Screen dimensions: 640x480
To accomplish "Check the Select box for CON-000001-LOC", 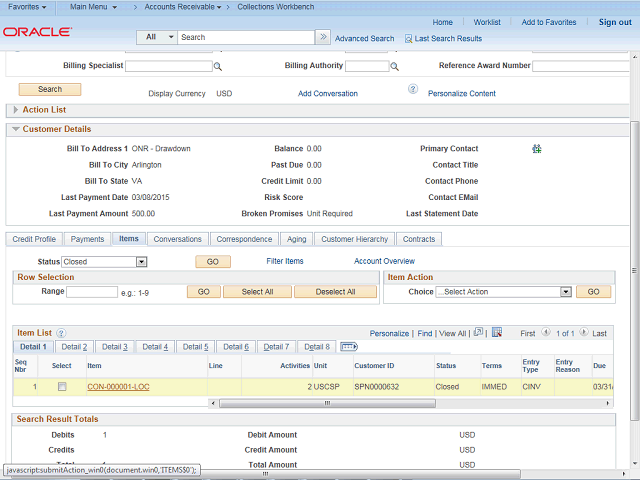I will tap(62, 386).
